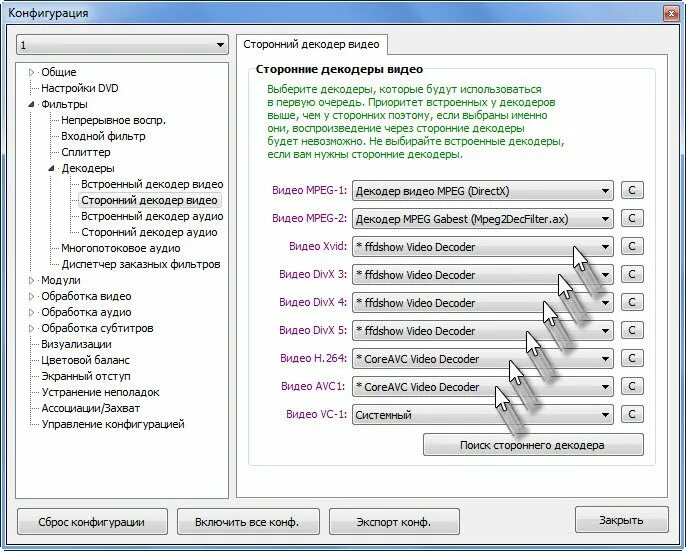Click the C button for Видео DivX 5
This screenshot has height=551, width=686.
click(x=632, y=330)
